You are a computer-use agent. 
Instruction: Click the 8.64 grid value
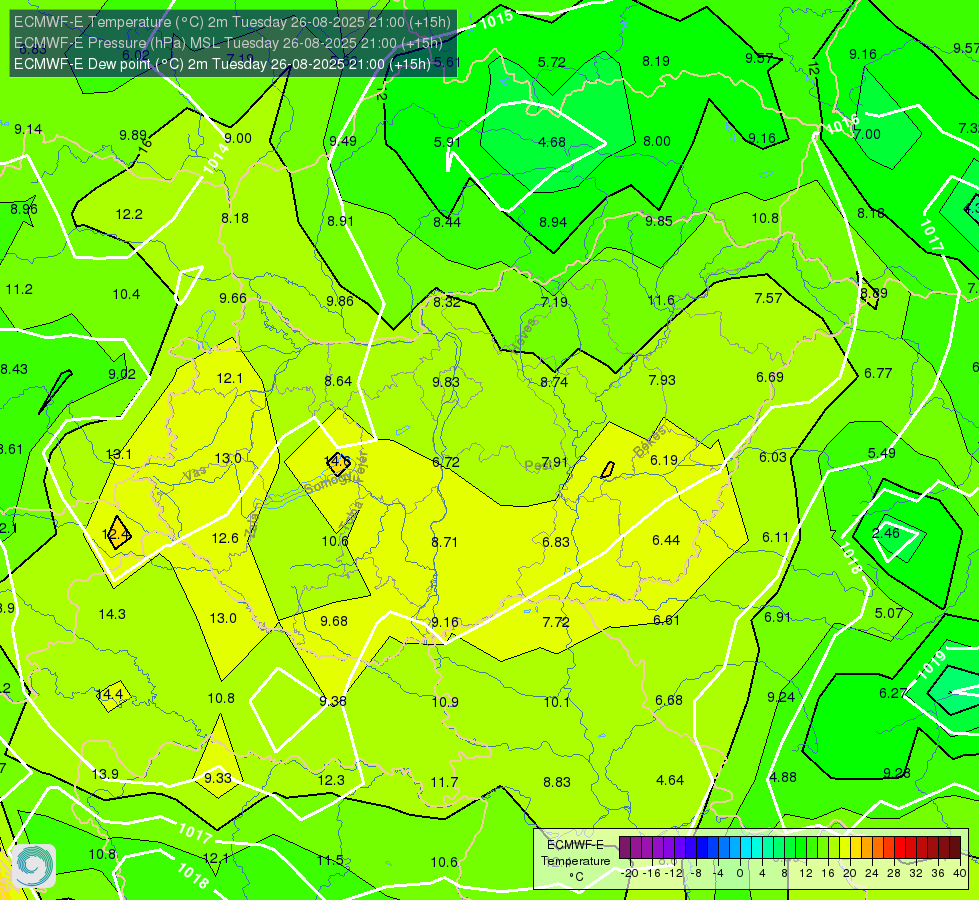(x=338, y=381)
